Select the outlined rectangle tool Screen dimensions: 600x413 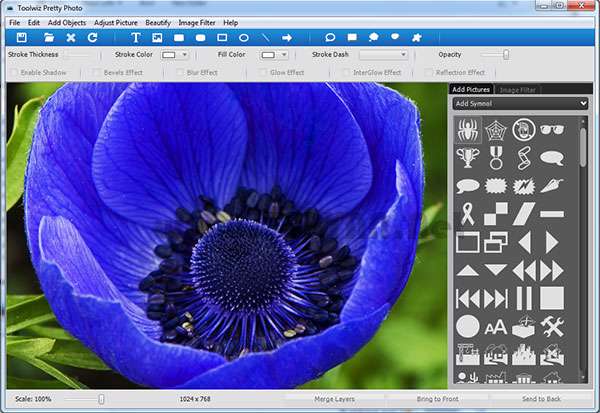point(222,38)
